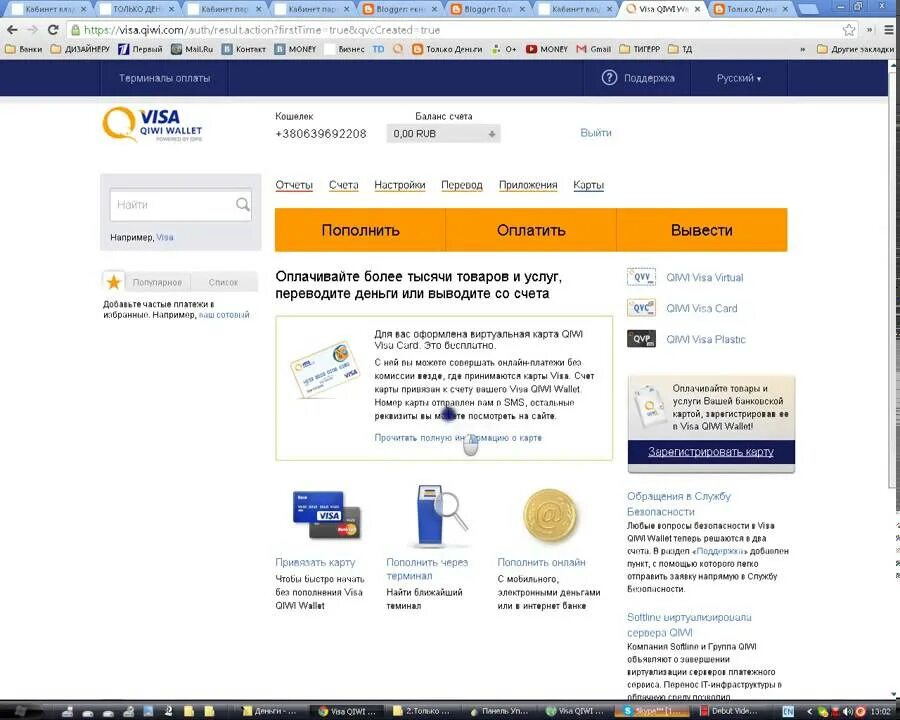Image resolution: width=900 pixels, height=720 pixels.
Task: Open the Русский language dropdown
Action: (x=739, y=78)
